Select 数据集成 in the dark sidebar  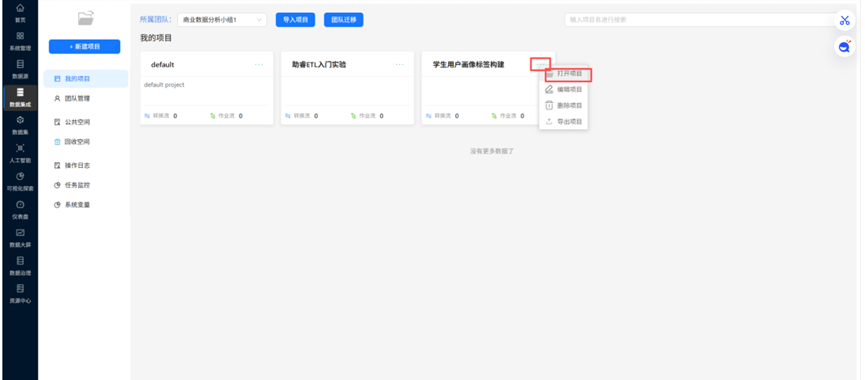tap(20, 97)
